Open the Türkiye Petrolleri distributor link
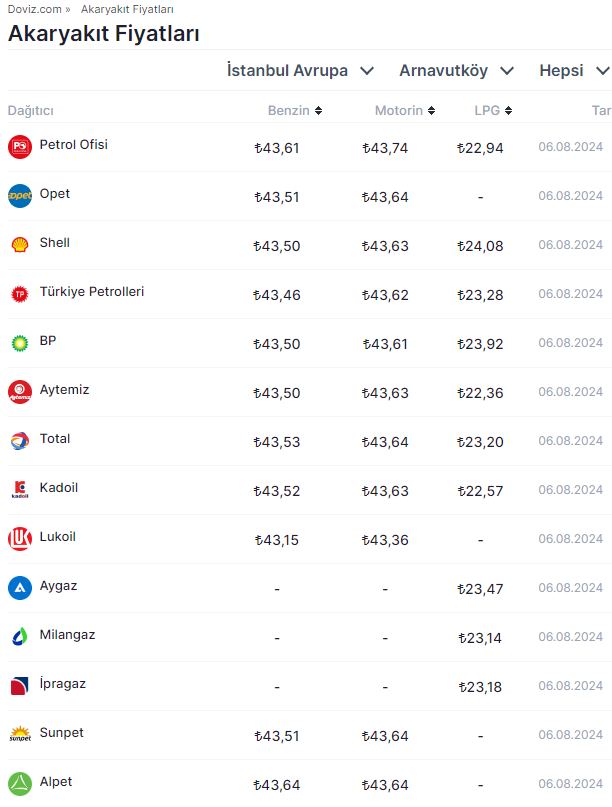612x807 pixels. tap(91, 292)
